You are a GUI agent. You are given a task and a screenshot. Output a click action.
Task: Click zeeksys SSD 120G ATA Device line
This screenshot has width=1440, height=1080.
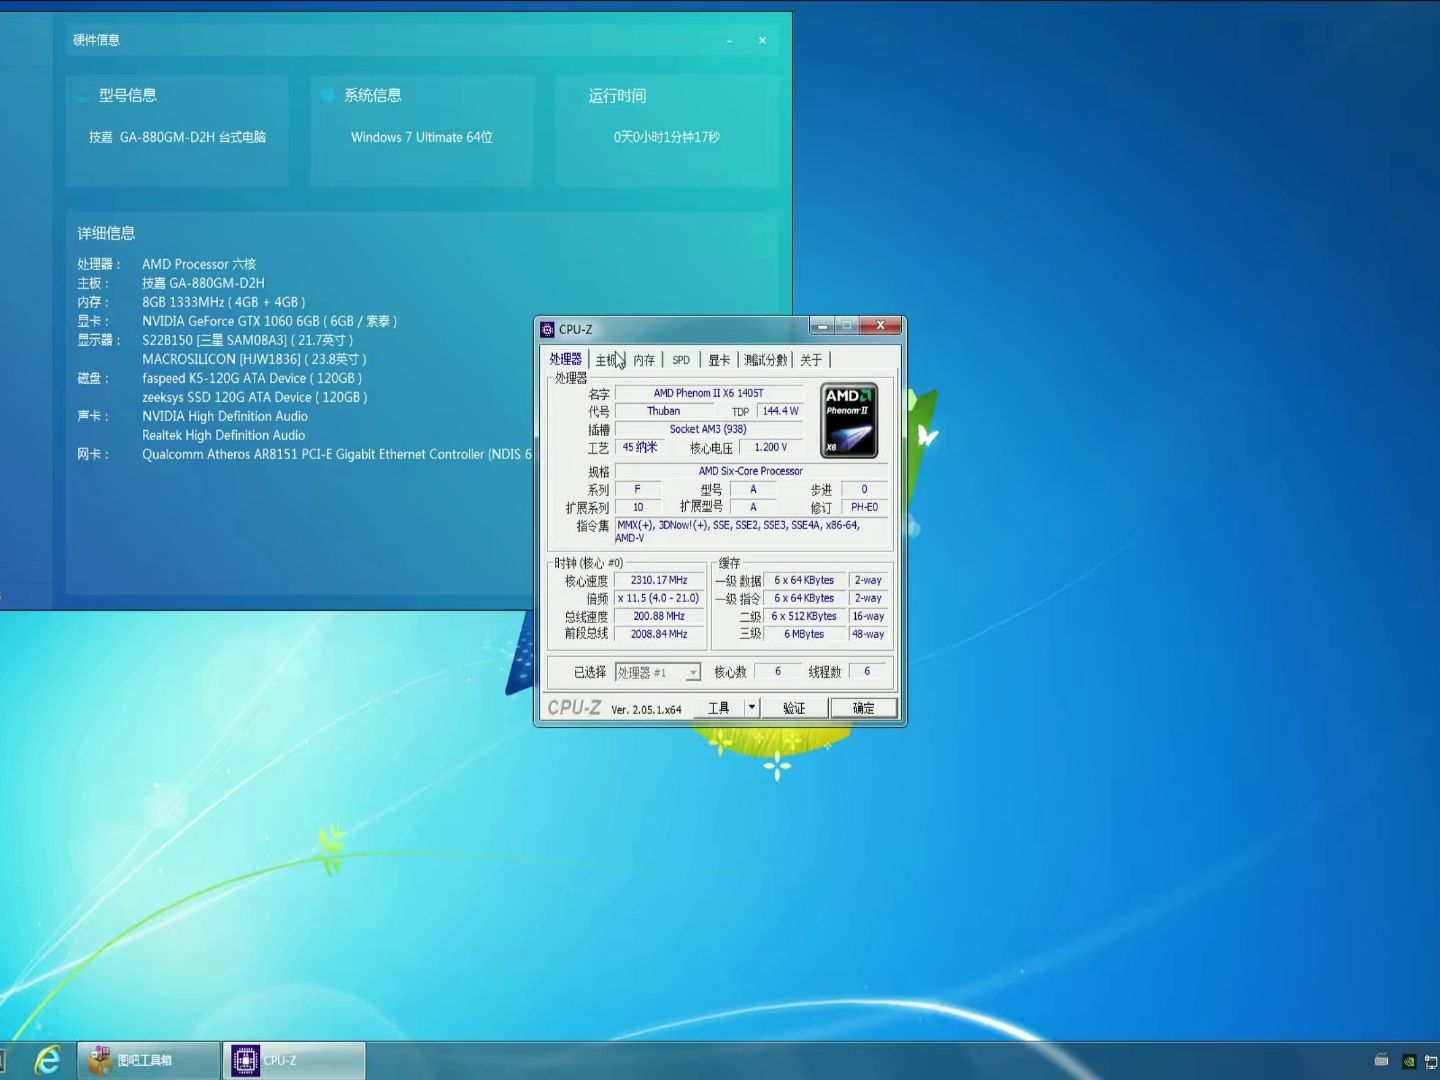[x=255, y=397]
